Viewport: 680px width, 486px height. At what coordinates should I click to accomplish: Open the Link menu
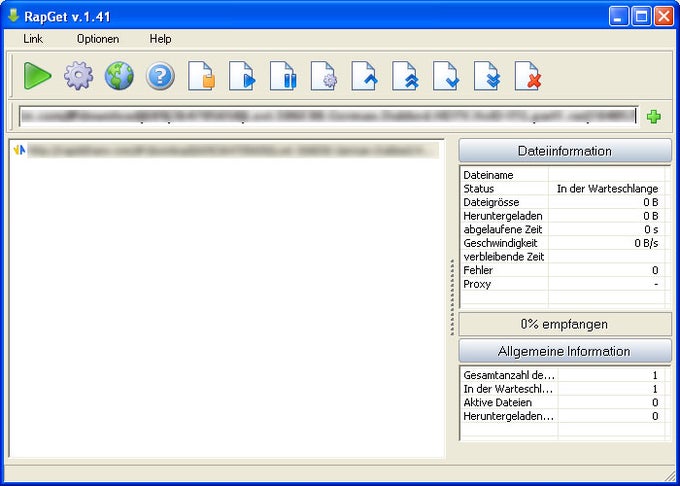(33, 39)
